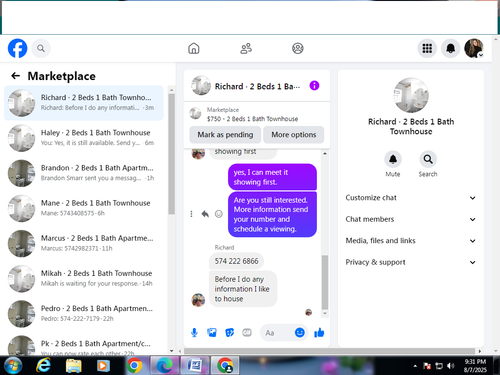The image size is (500, 375).
Task: Click the horizontal page scrollbar
Action: tap(329, 351)
